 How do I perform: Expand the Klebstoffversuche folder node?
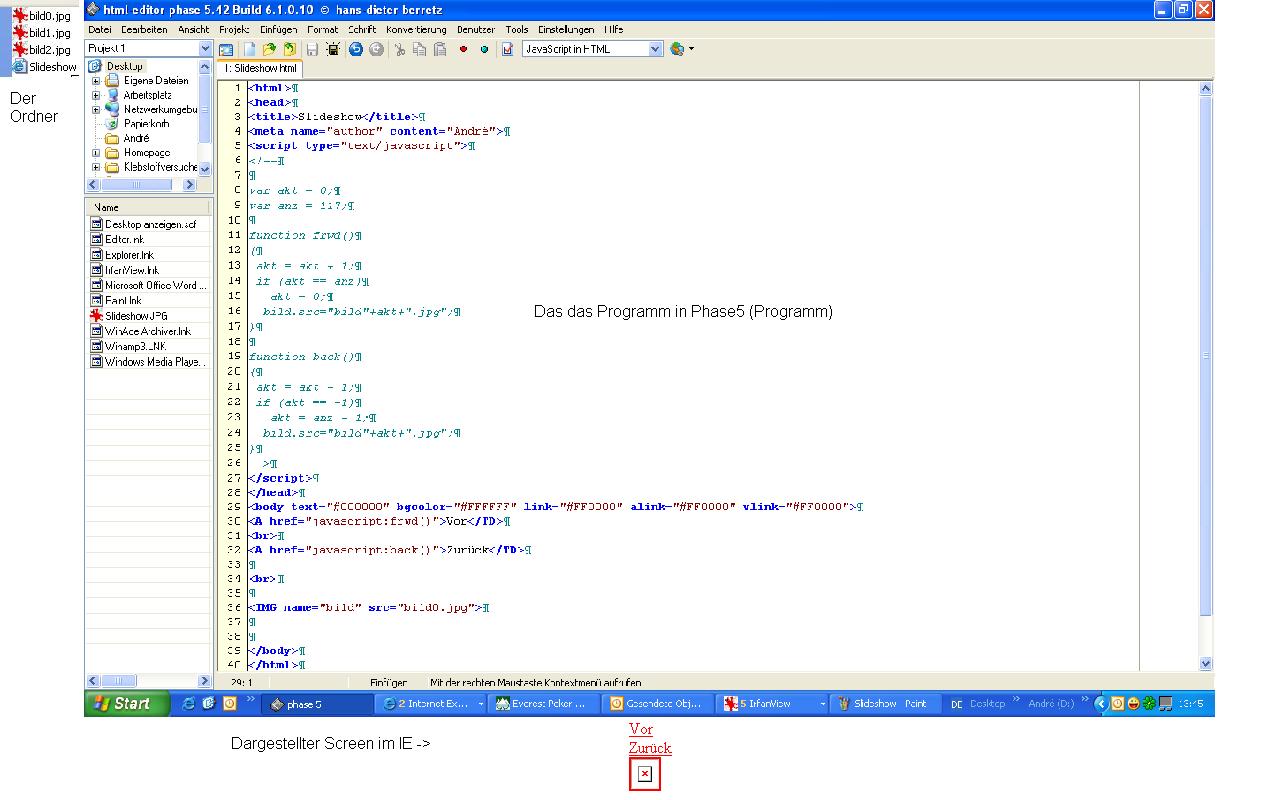96,168
